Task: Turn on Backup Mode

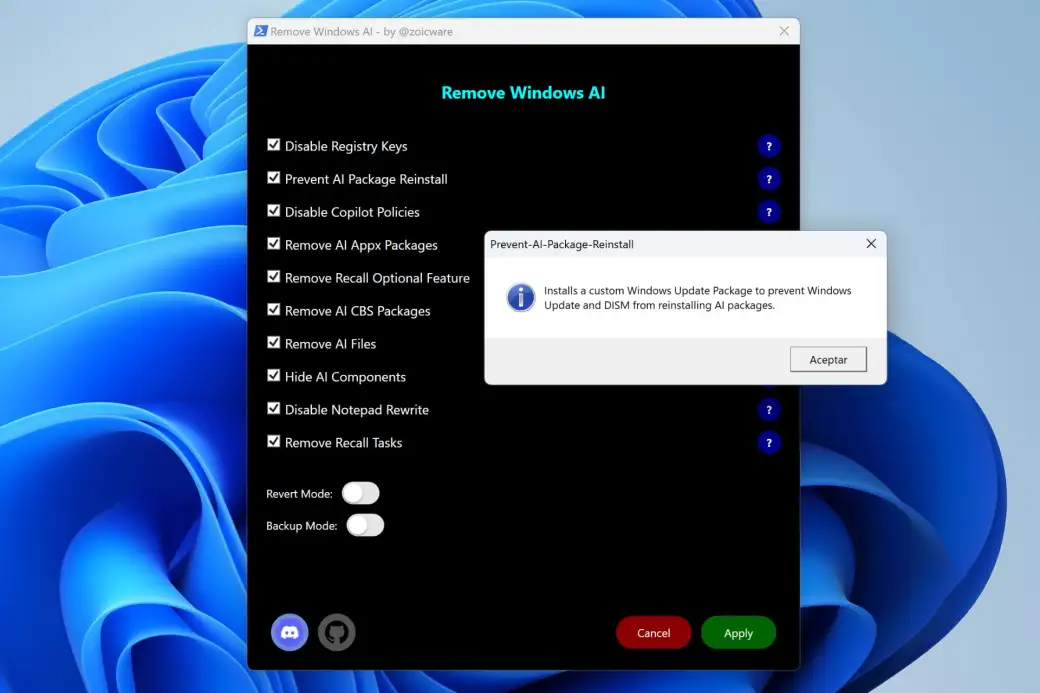Action: coord(365,525)
